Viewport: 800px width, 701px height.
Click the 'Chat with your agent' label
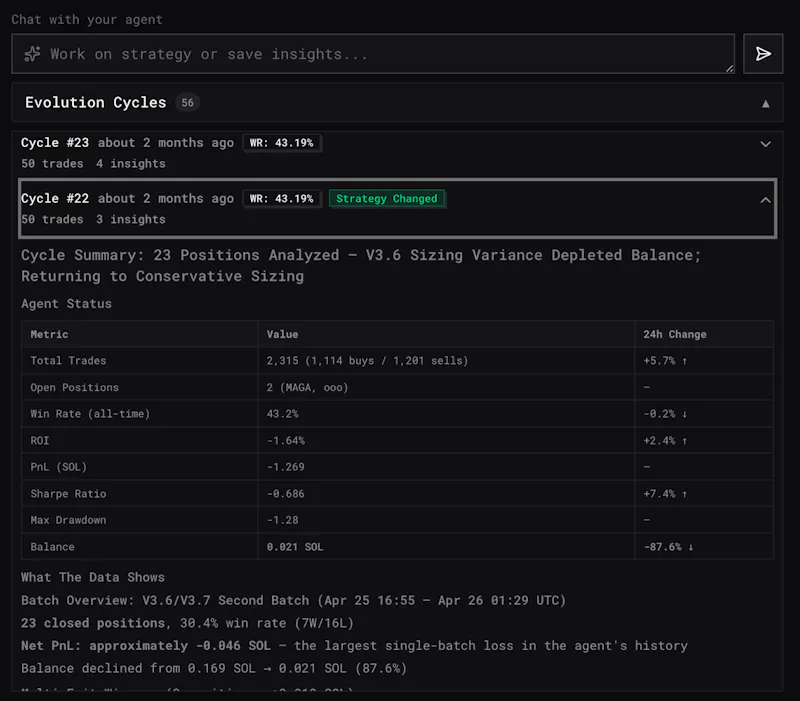[87, 19]
